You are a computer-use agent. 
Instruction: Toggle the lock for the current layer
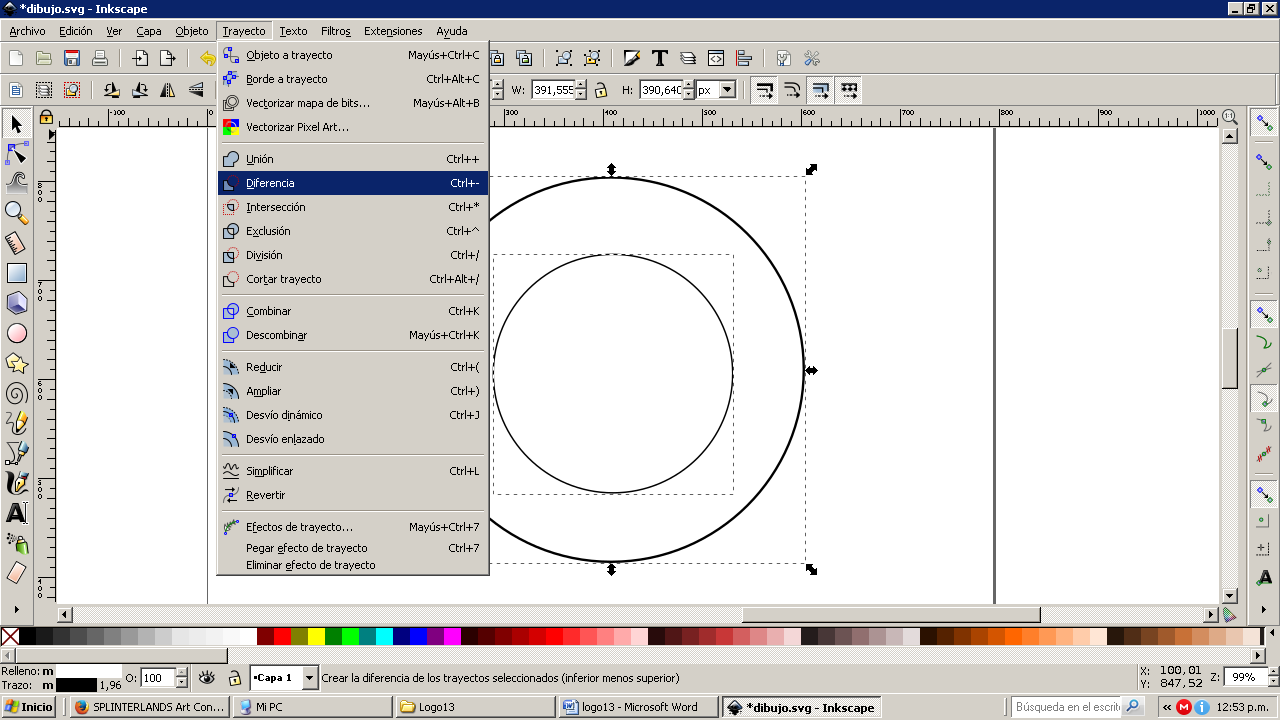pos(234,677)
